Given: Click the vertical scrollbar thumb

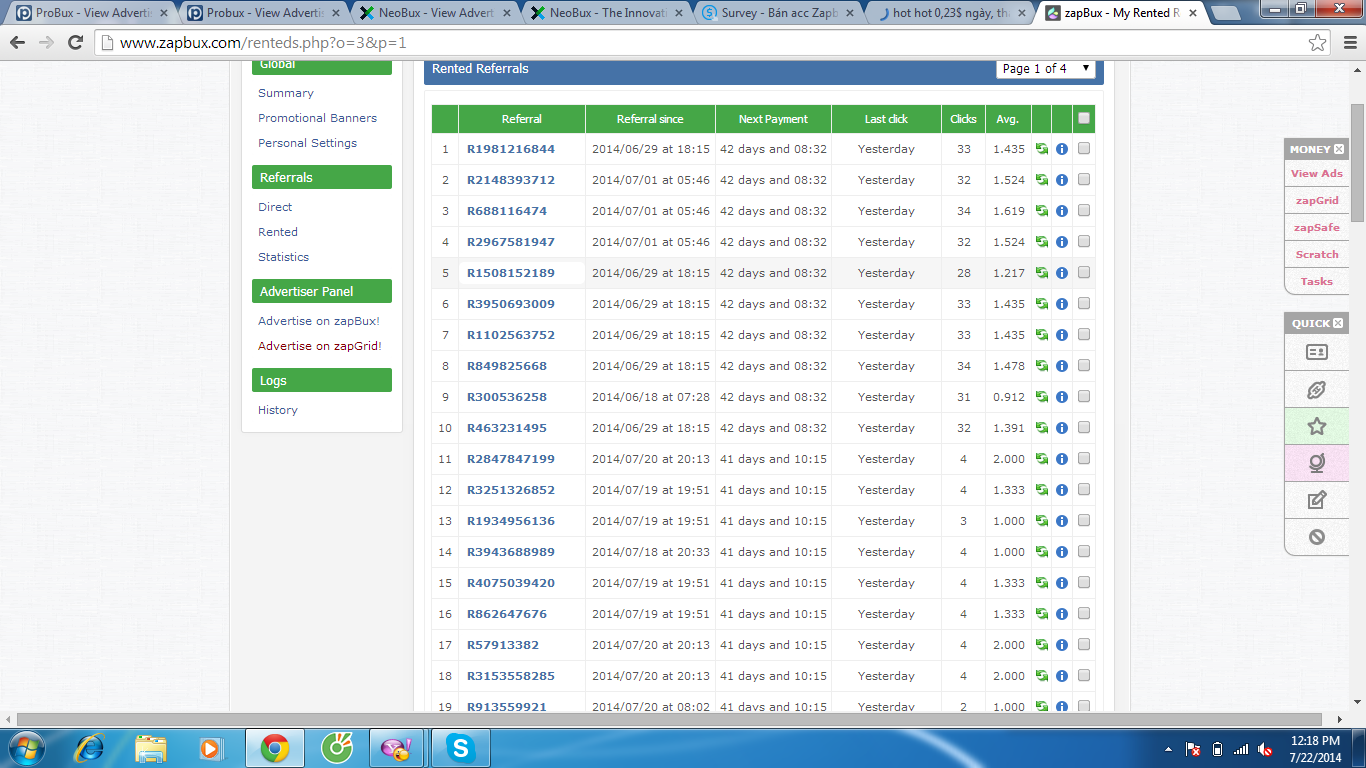Looking at the screenshot, I should point(1357,165).
